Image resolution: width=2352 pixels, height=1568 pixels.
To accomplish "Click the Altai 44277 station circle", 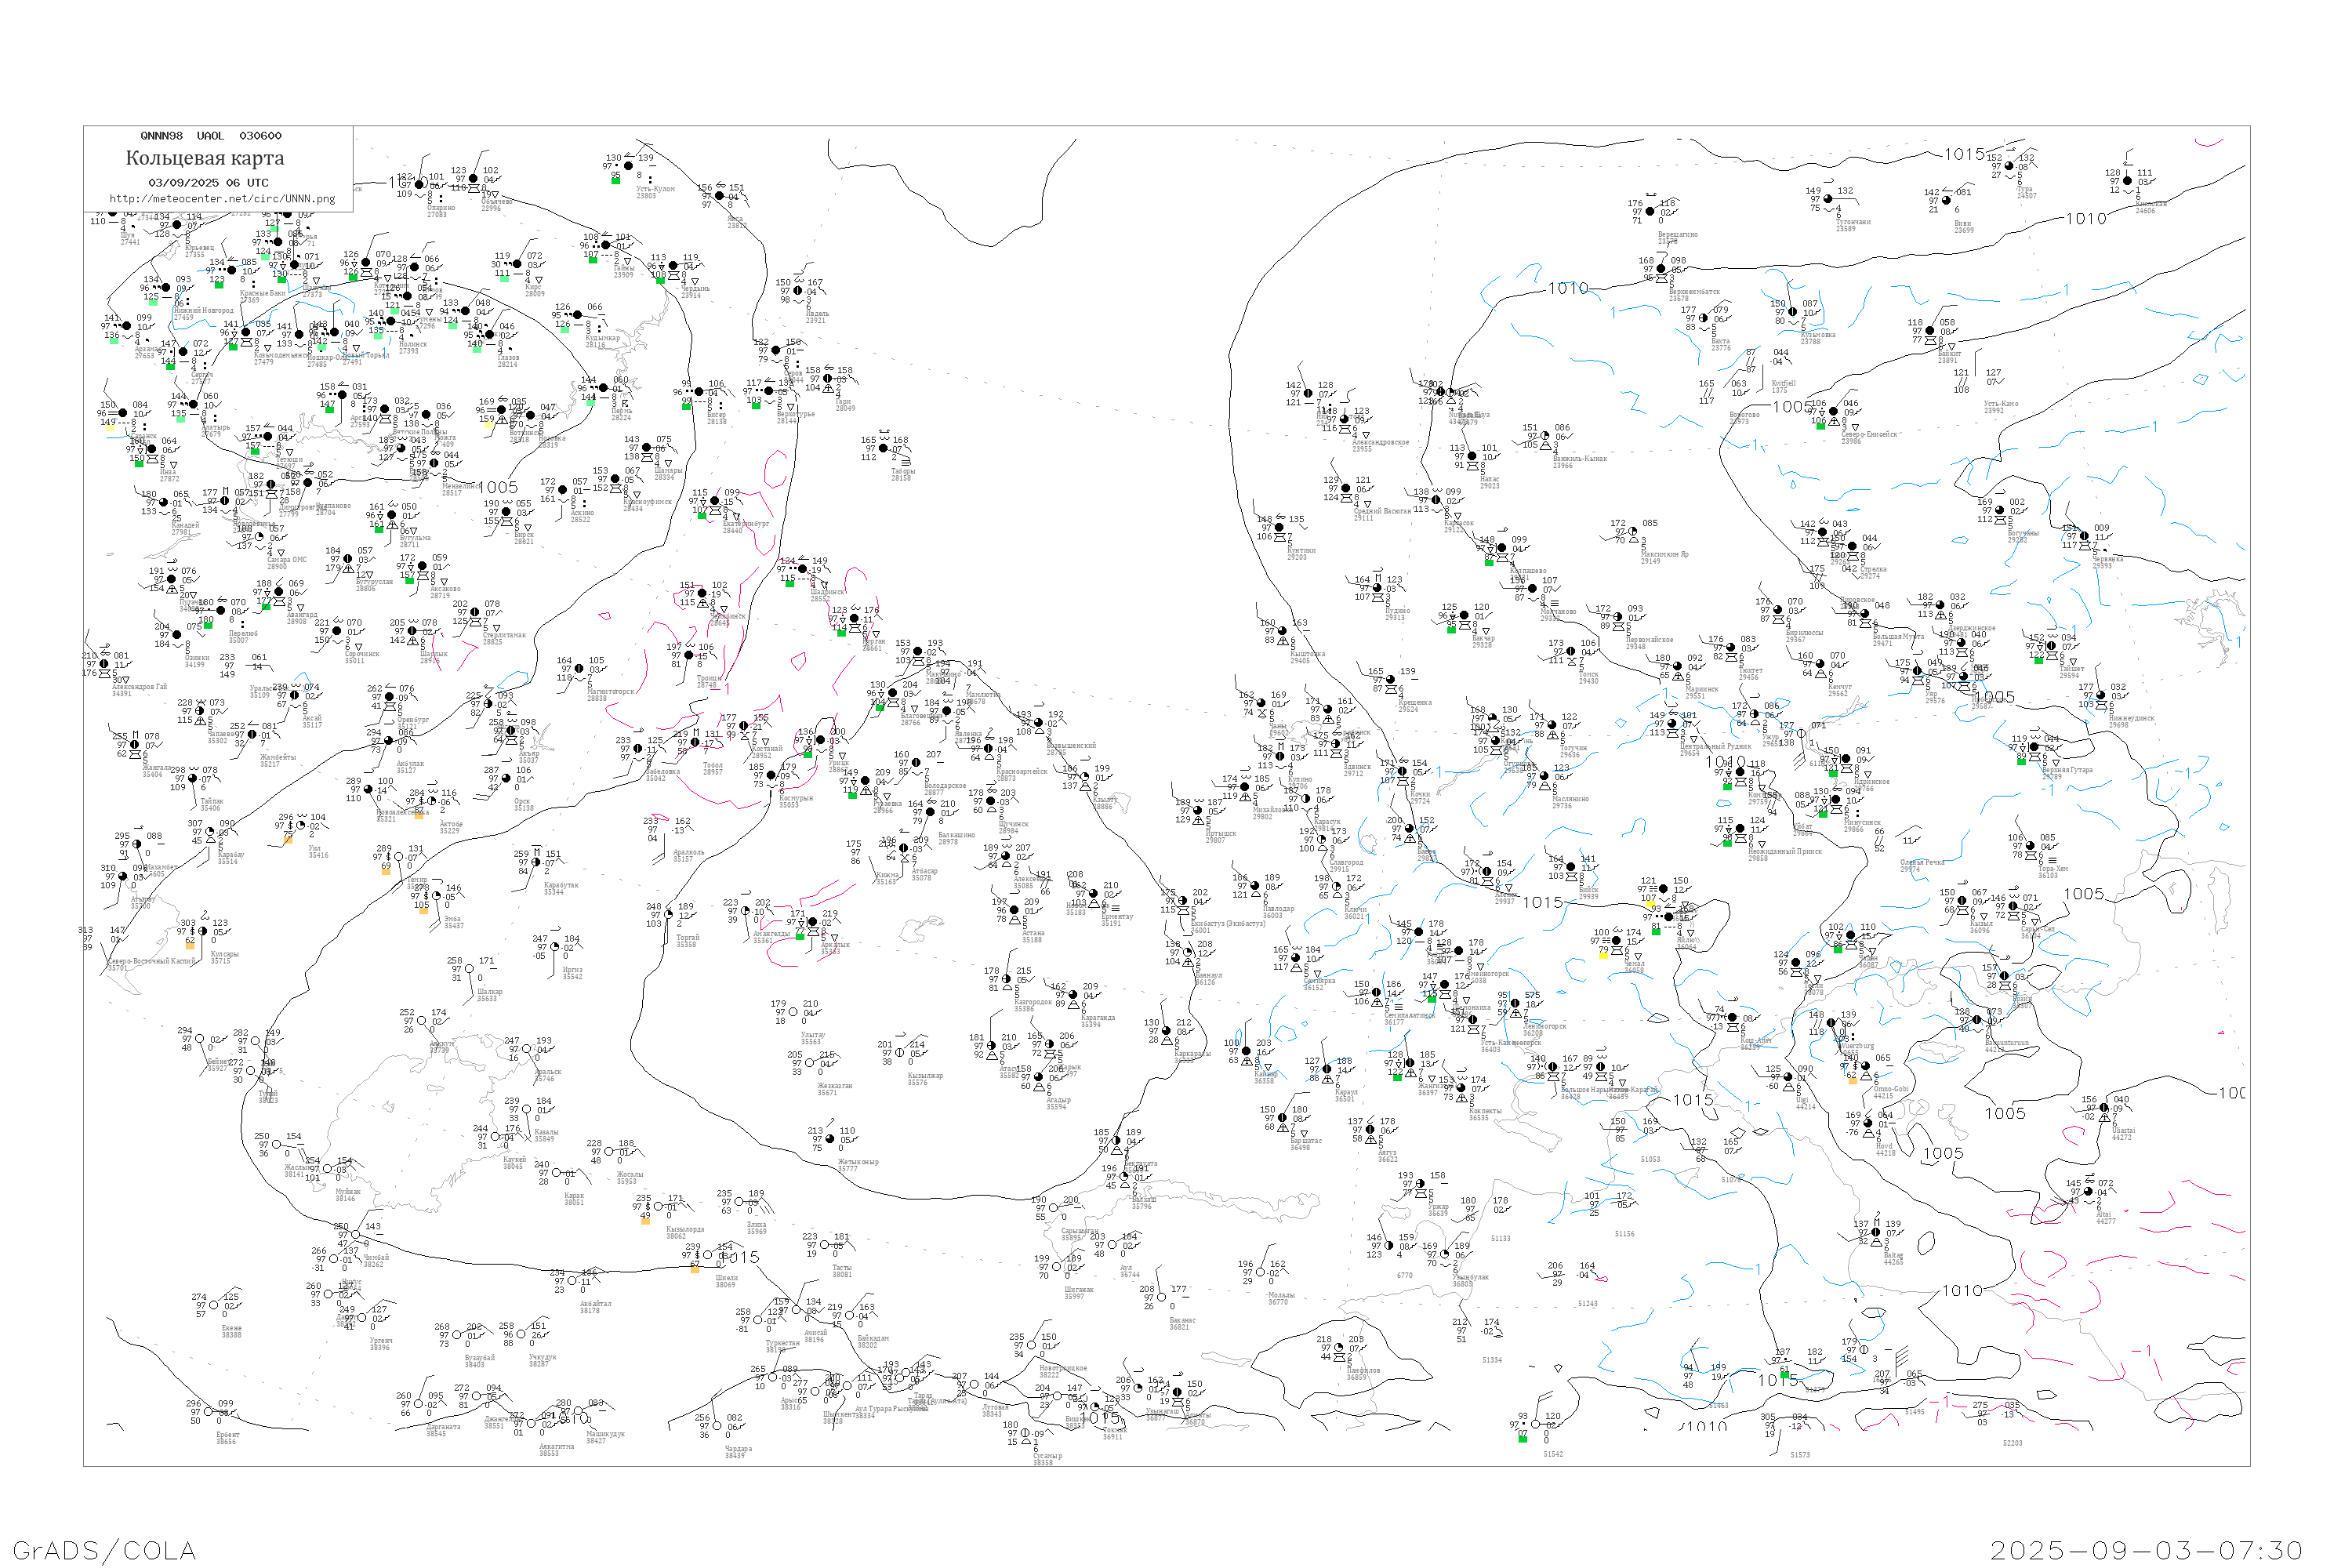I will coord(2090,1192).
